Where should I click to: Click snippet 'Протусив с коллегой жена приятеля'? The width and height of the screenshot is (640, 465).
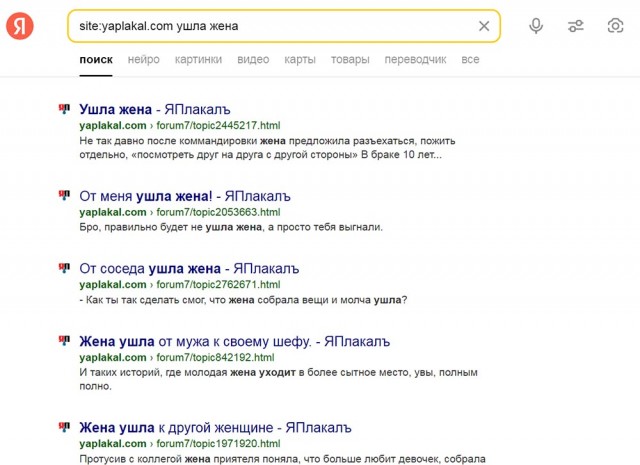click(x=282, y=459)
